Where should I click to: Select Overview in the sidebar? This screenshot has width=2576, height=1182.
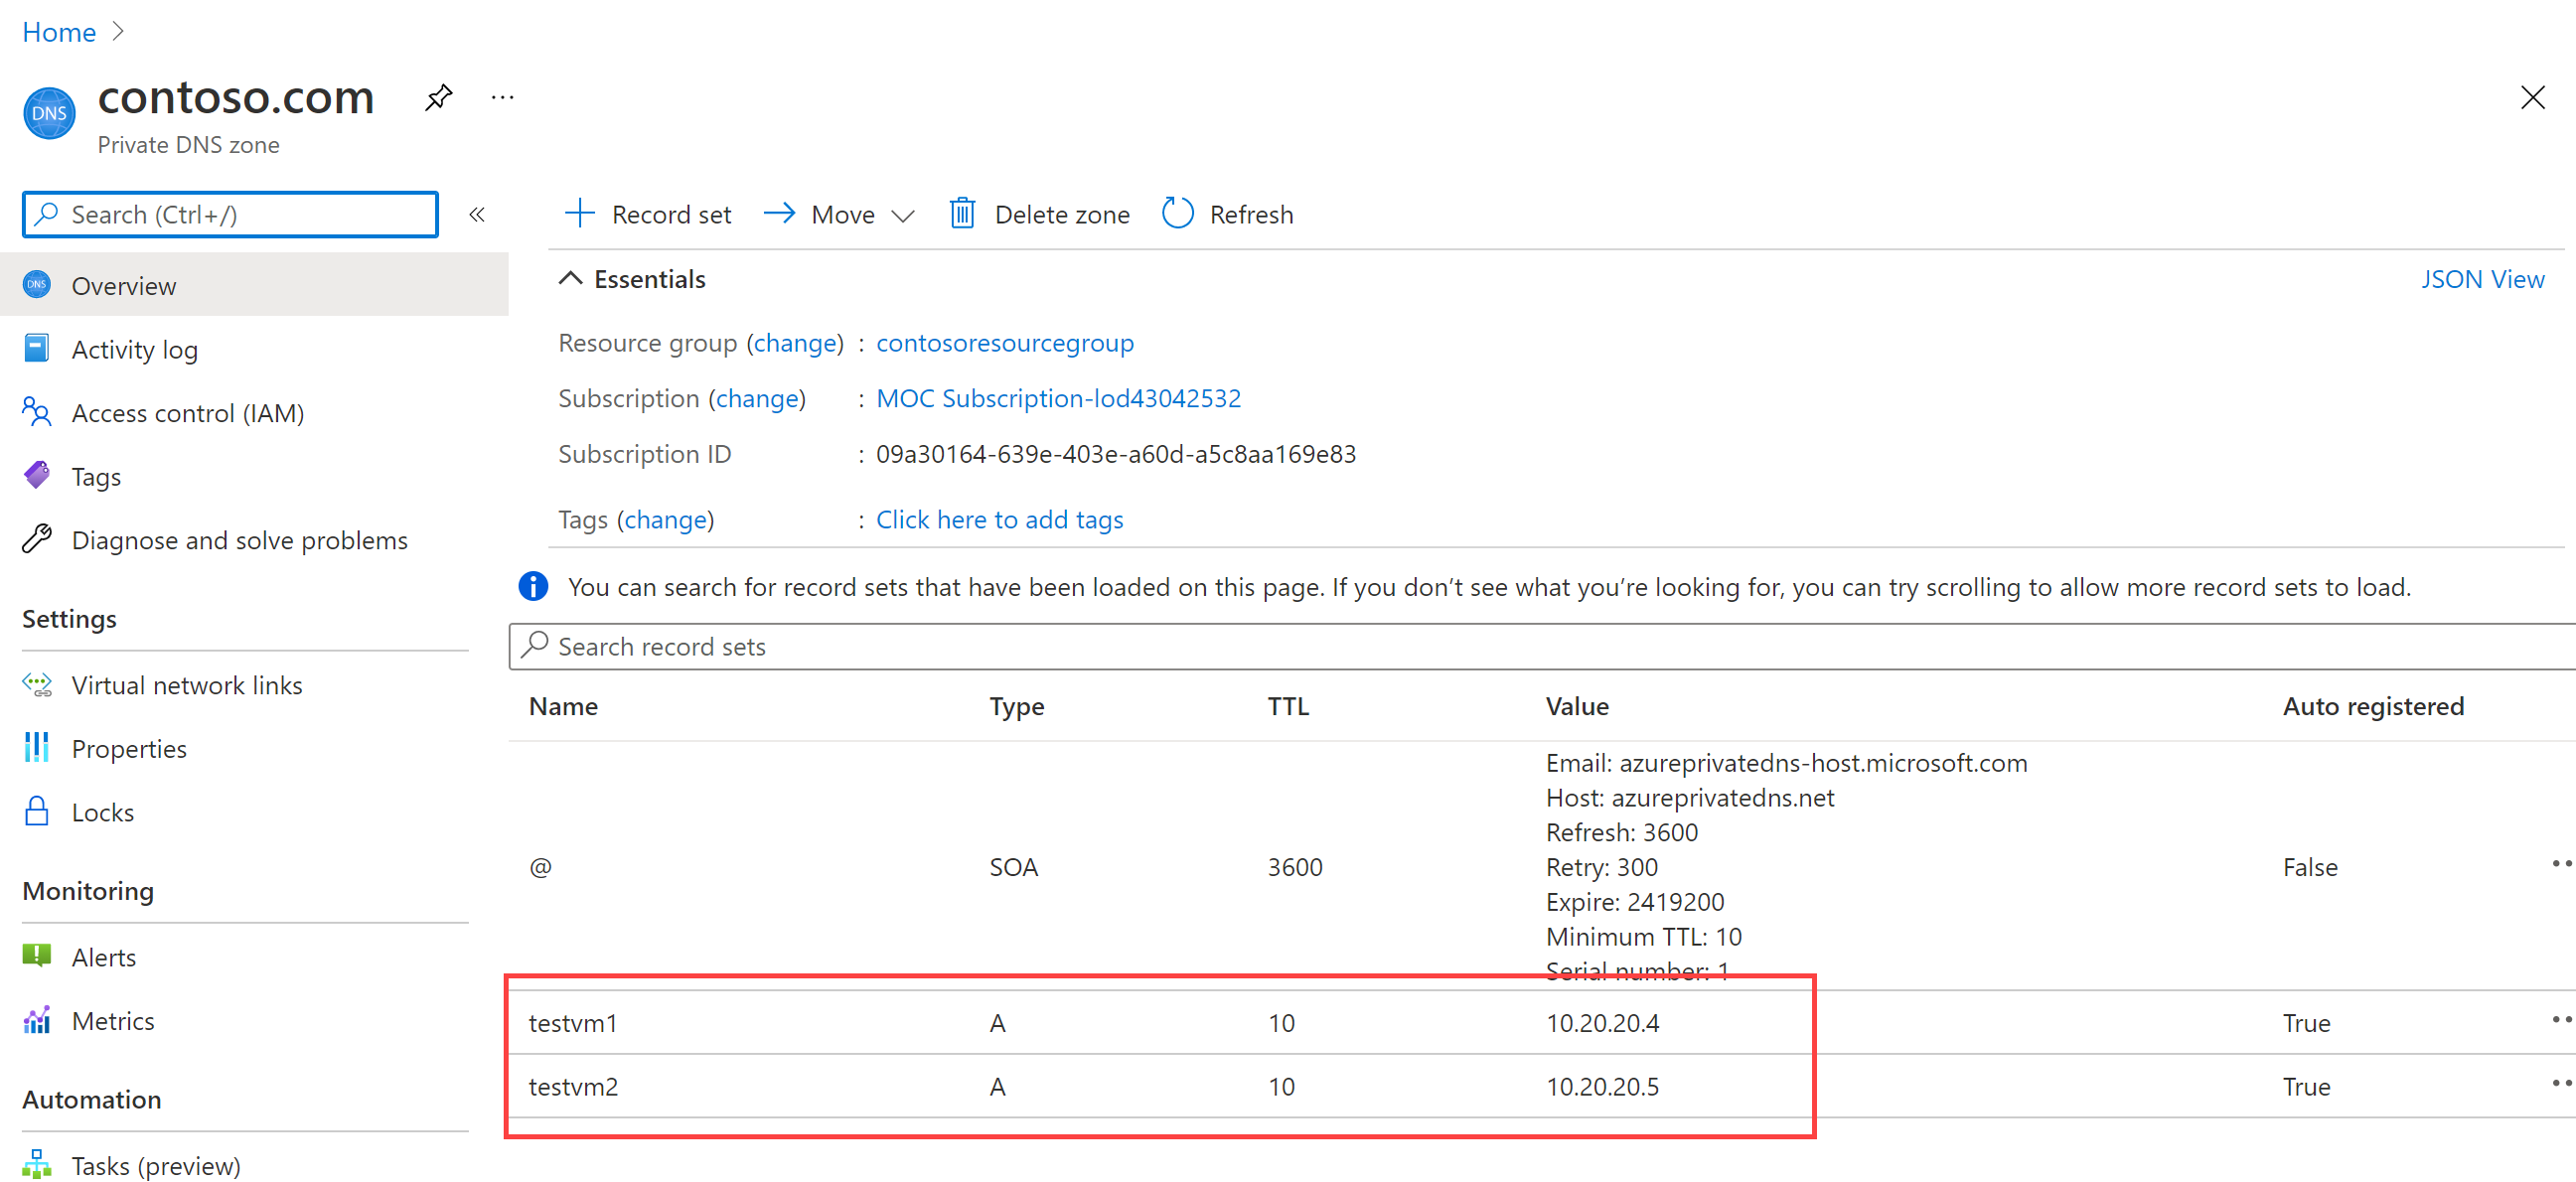click(x=123, y=285)
